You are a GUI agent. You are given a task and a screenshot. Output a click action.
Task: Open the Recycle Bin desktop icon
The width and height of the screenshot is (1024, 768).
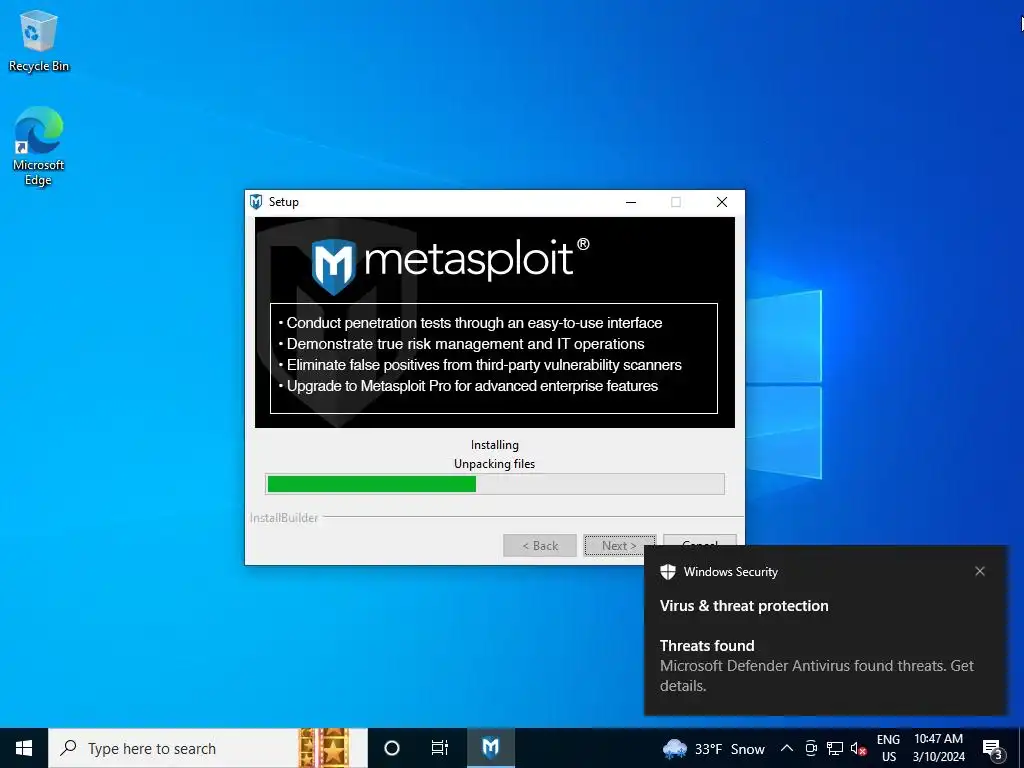pos(39,40)
